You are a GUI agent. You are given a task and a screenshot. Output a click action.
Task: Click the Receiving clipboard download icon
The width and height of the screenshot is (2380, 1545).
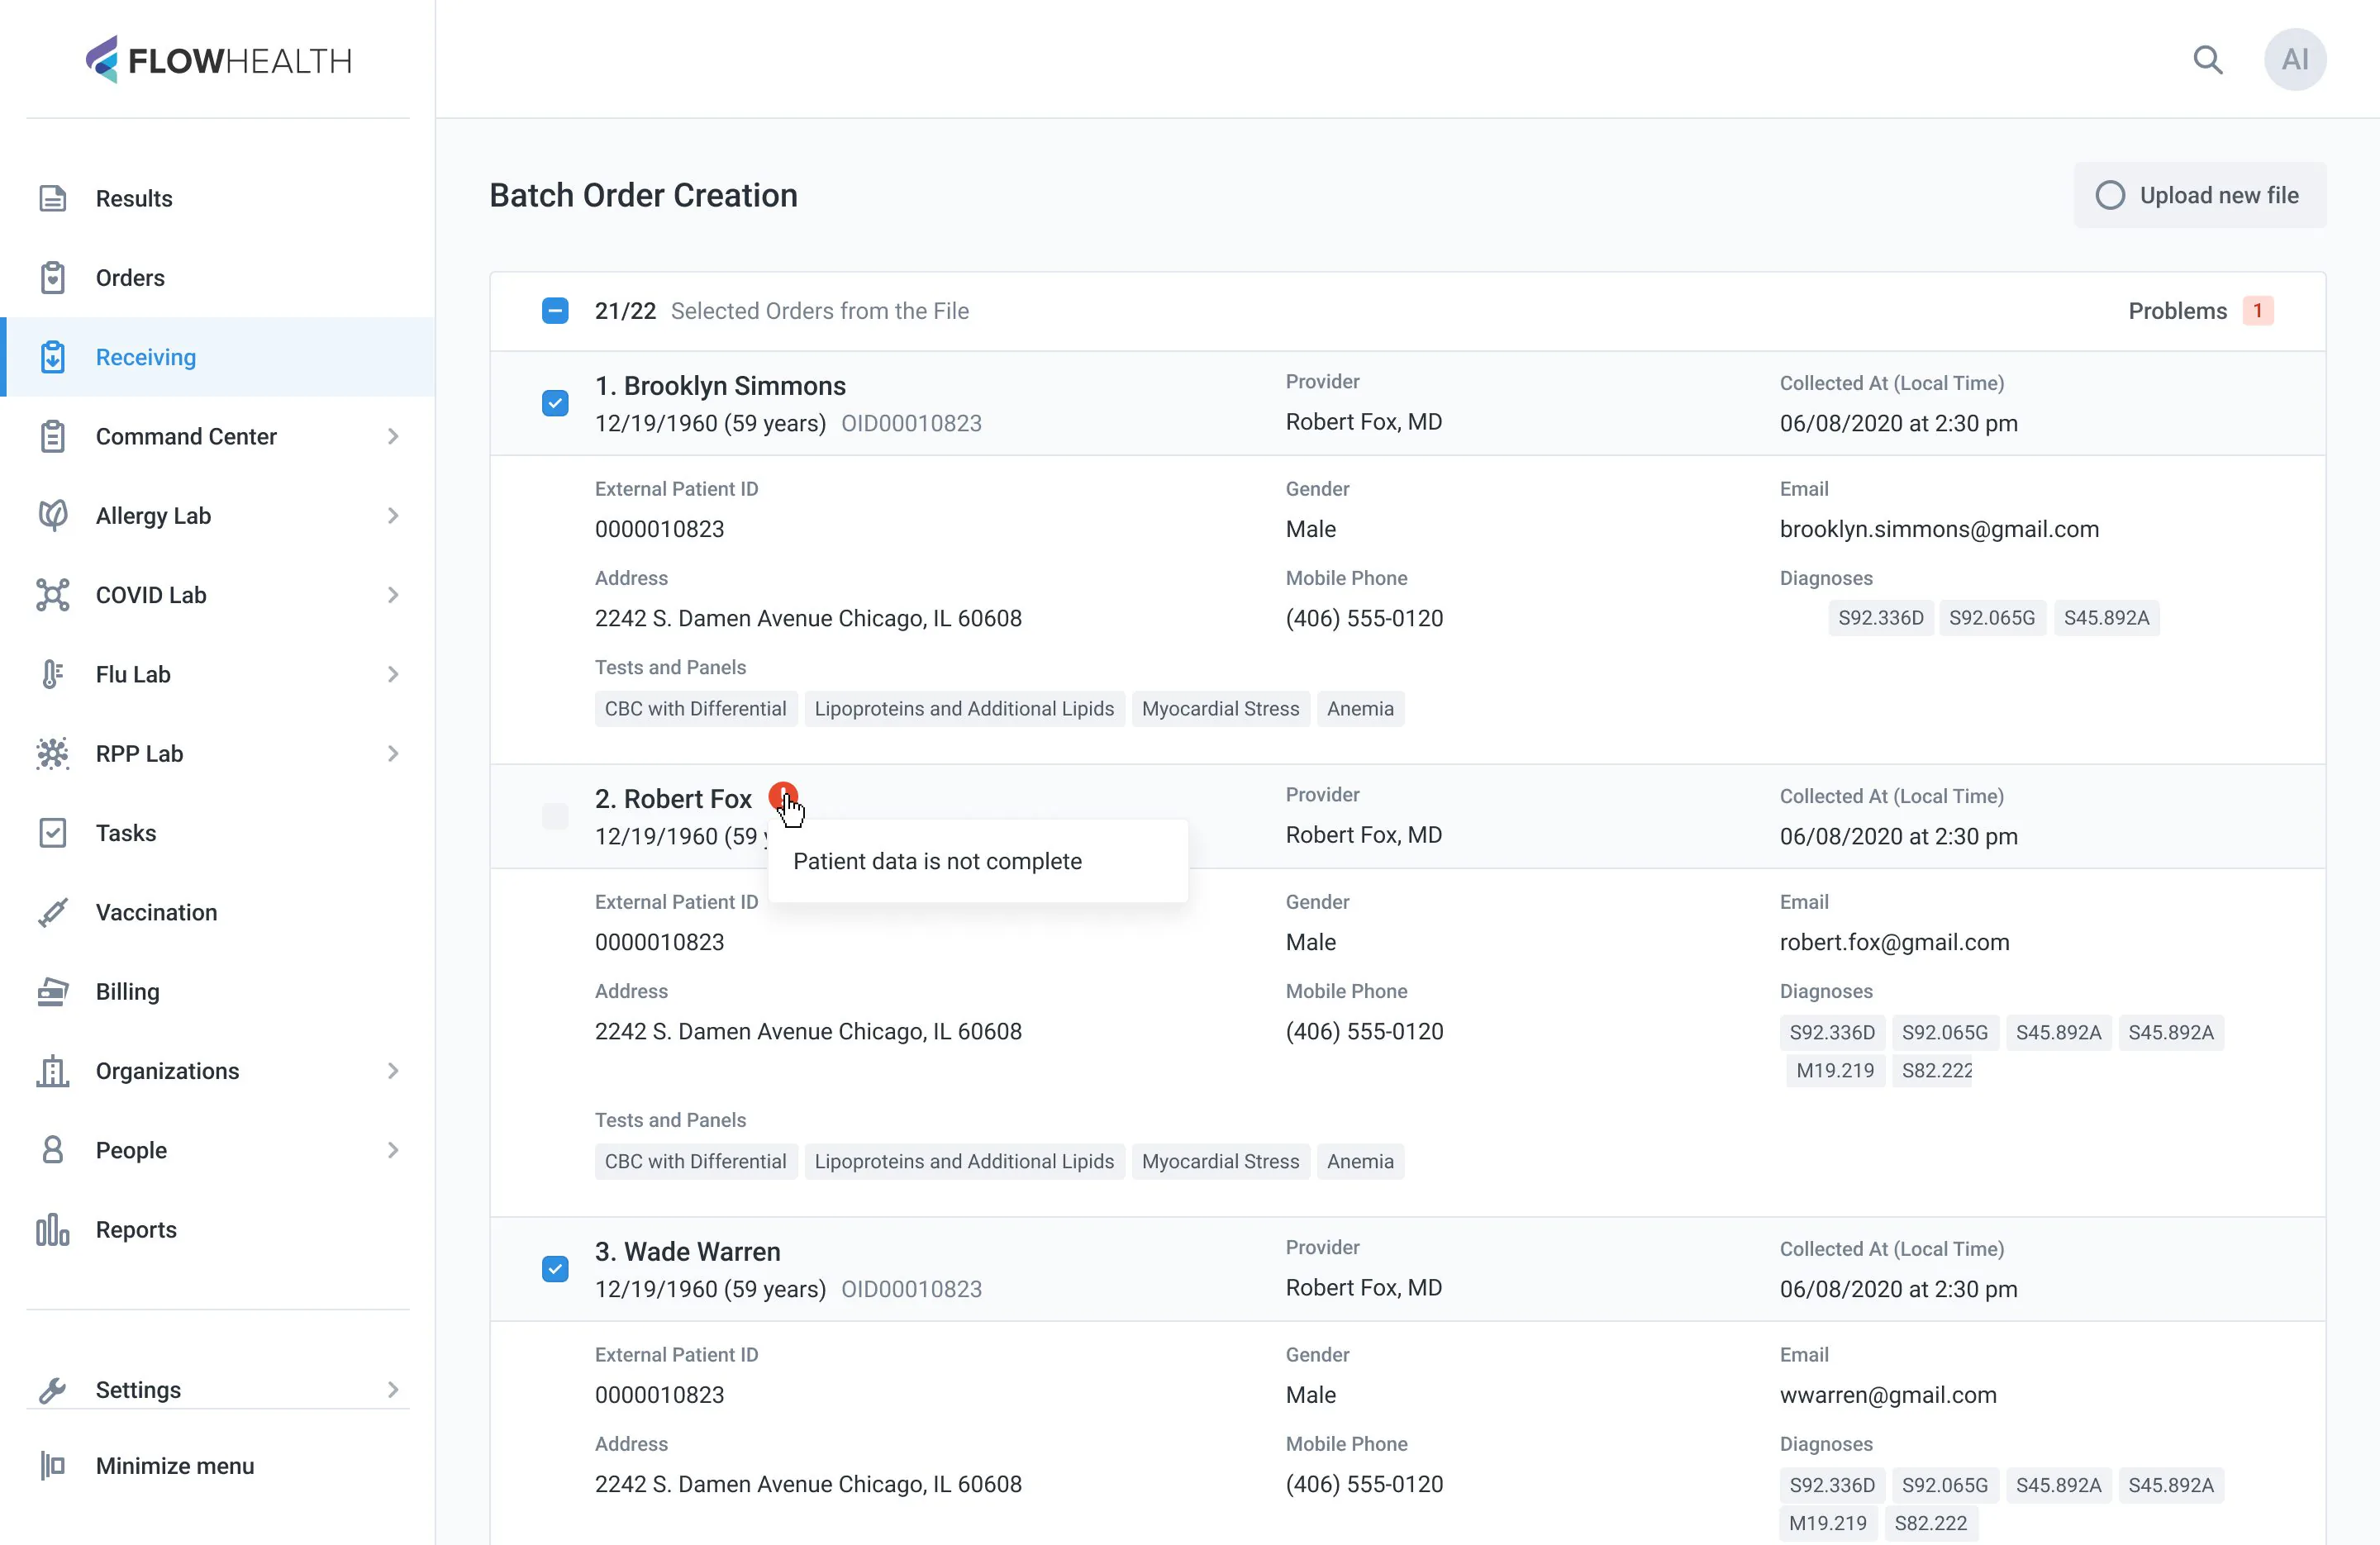[53, 357]
